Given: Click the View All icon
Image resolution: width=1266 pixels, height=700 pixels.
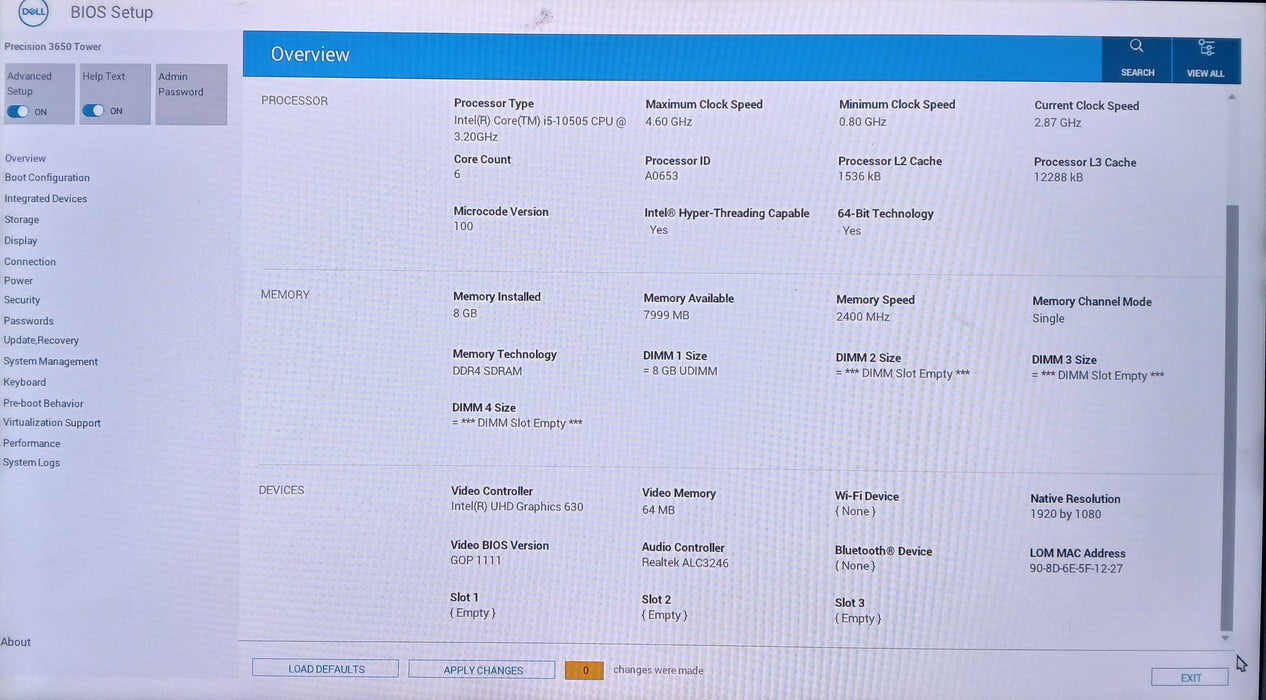Looking at the screenshot, I should [x=1206, y=48].
